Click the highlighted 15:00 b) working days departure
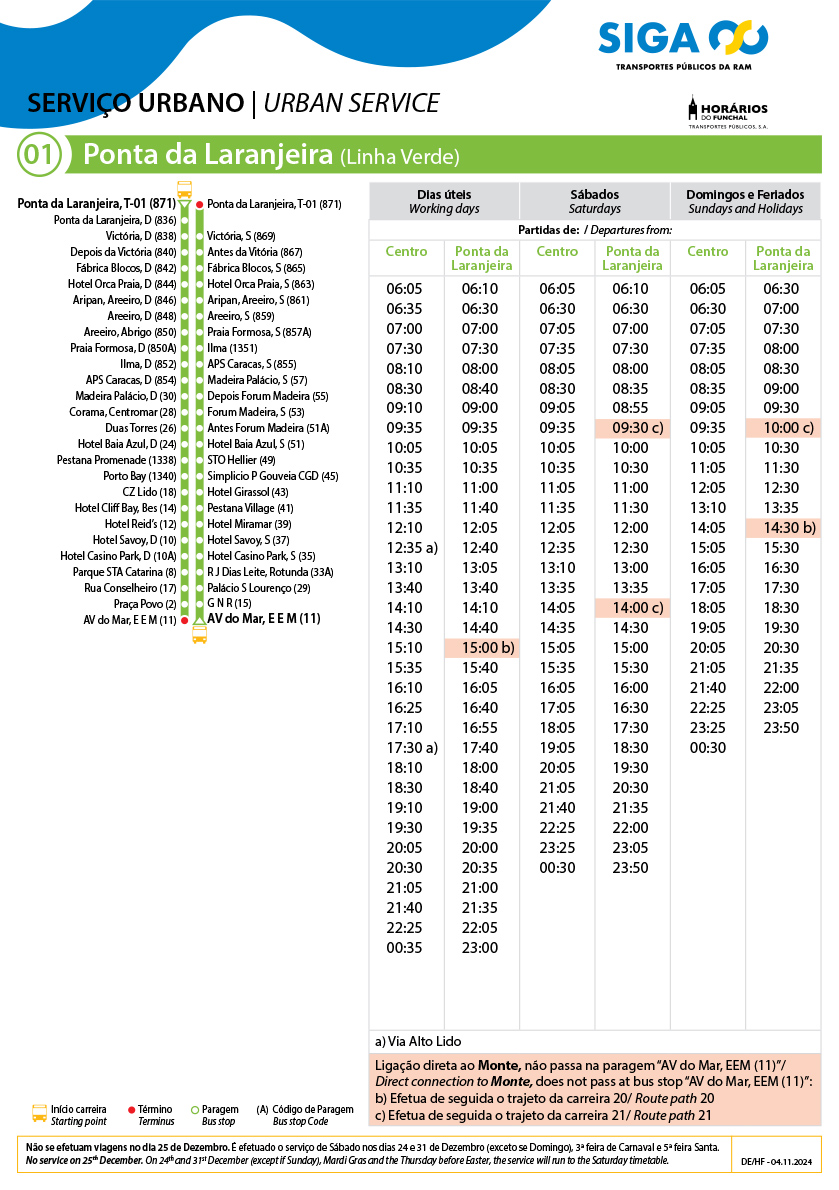 click(480, 648)
